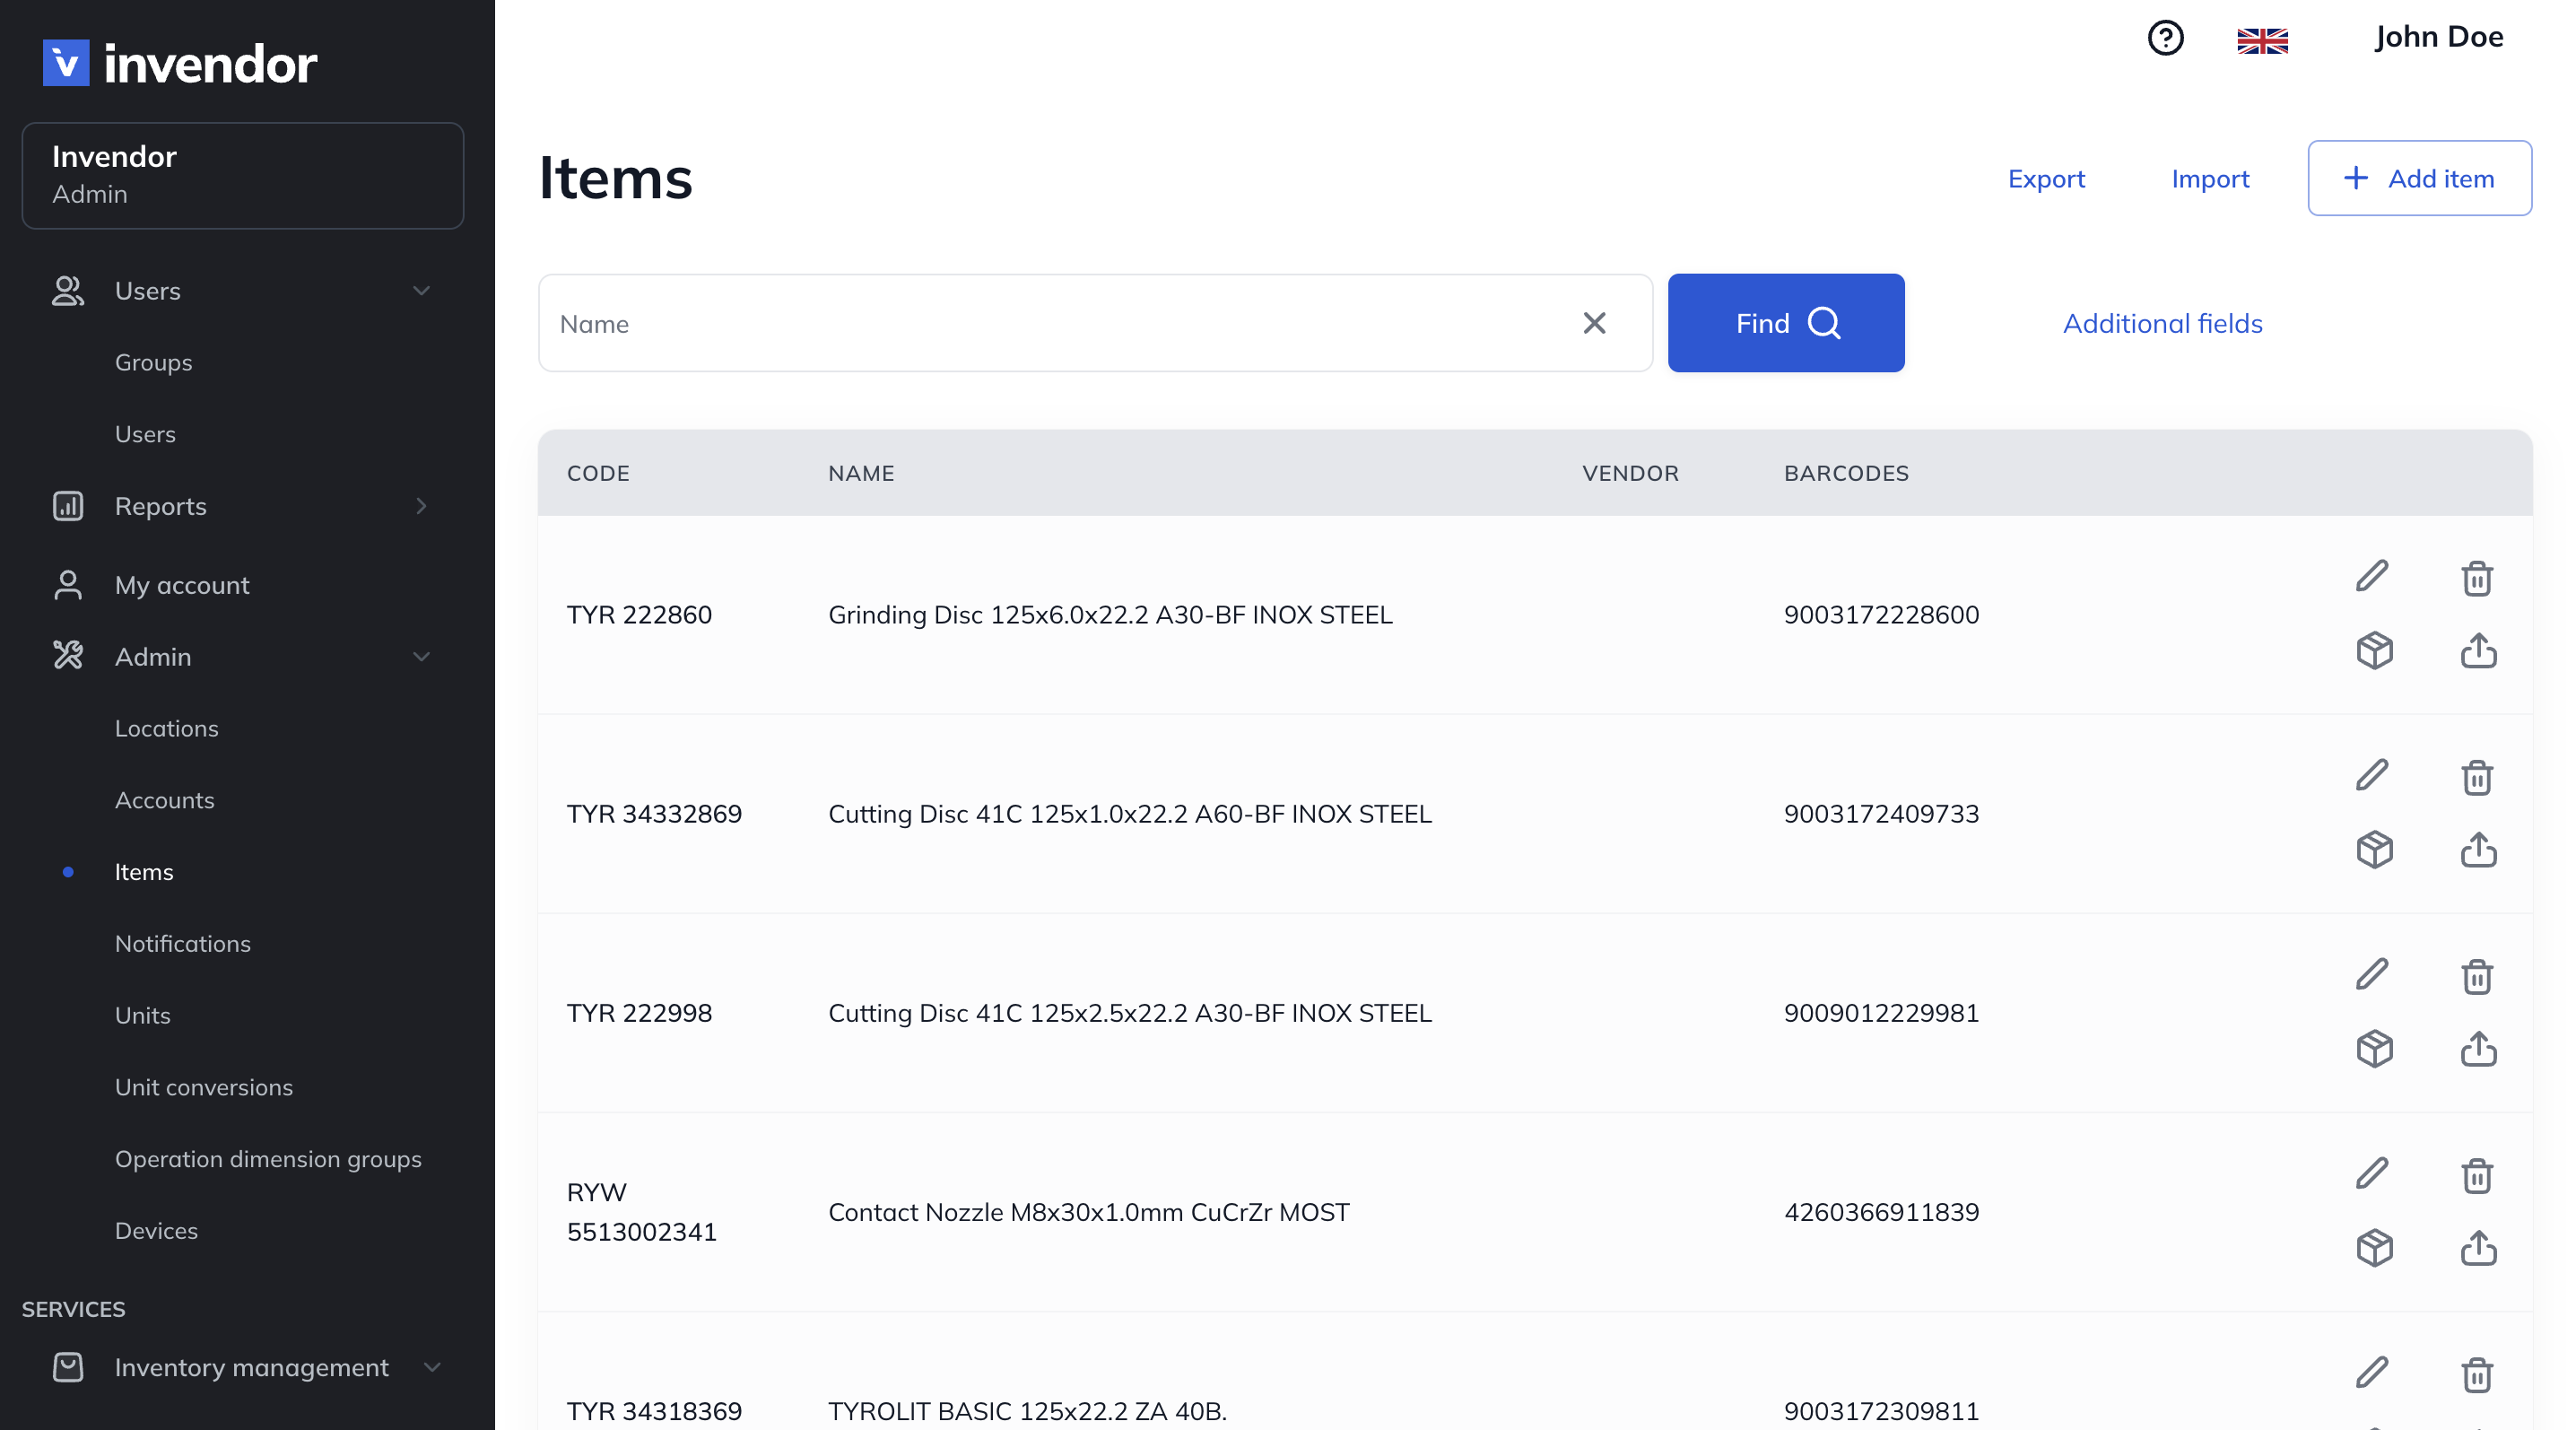
Task: Open the Additional fields options
Action: [x=2162, y=323]
